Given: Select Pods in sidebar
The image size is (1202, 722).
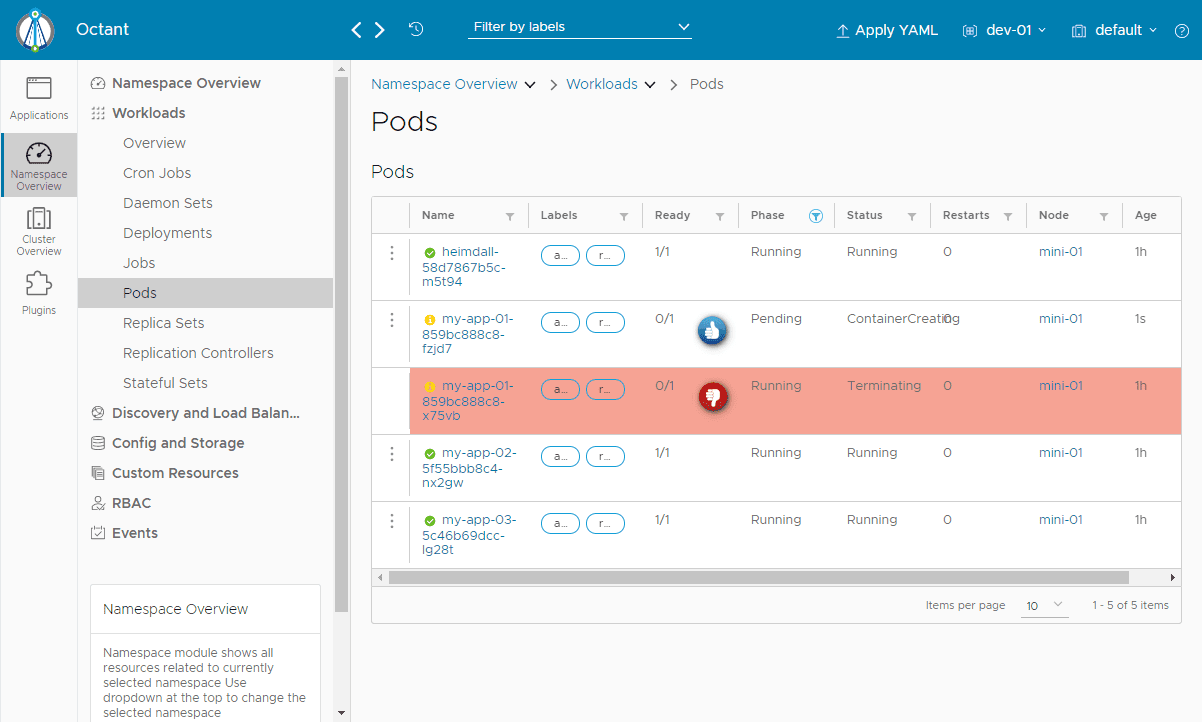Looking at the screenshot, I should [x=205, y=293].
